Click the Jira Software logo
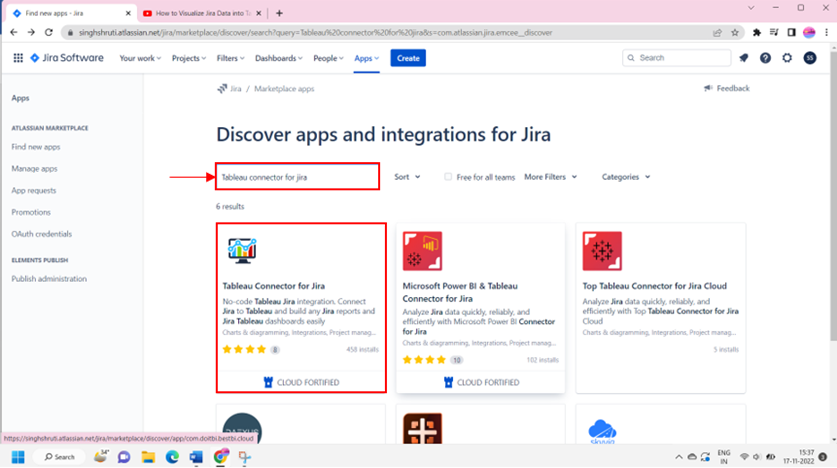 click(67, 58)
